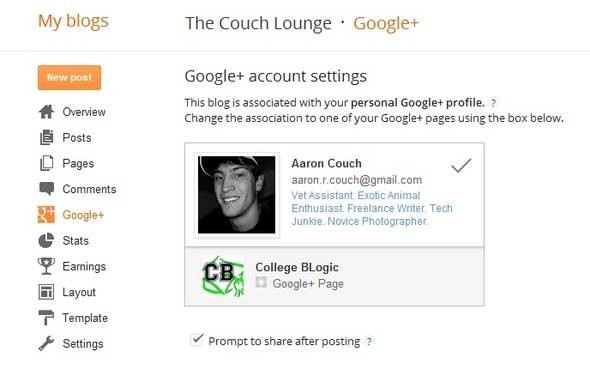Image resolution: width=590 pixels, height=376 pixels.
Task: Open the Stats pie chart icon
Action: click(x=46, y=241)
